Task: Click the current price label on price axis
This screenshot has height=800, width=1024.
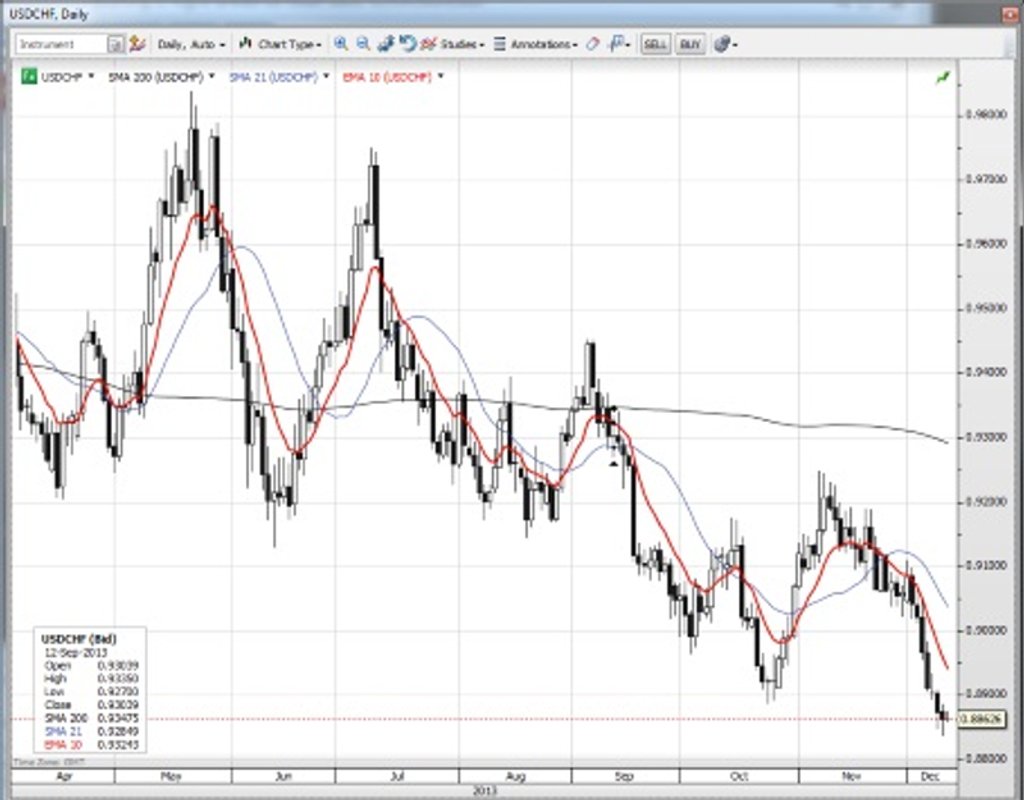Action: click(977, 718)
